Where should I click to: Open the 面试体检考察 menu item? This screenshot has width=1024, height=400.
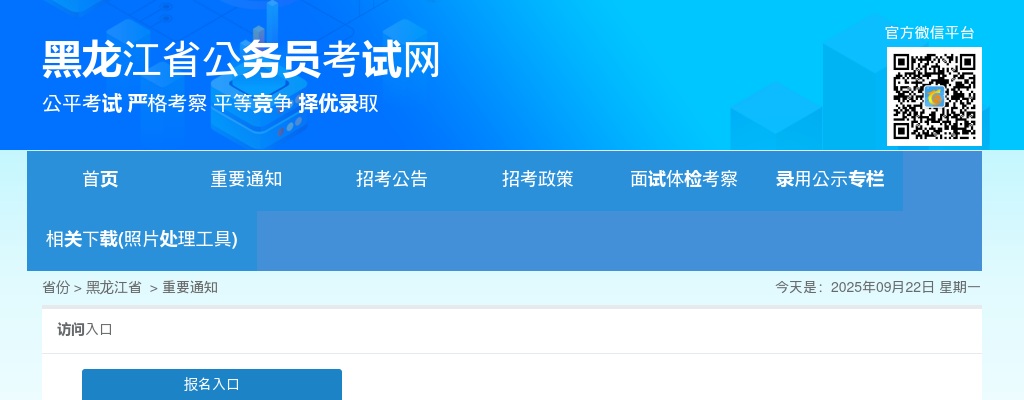point(684,180)
